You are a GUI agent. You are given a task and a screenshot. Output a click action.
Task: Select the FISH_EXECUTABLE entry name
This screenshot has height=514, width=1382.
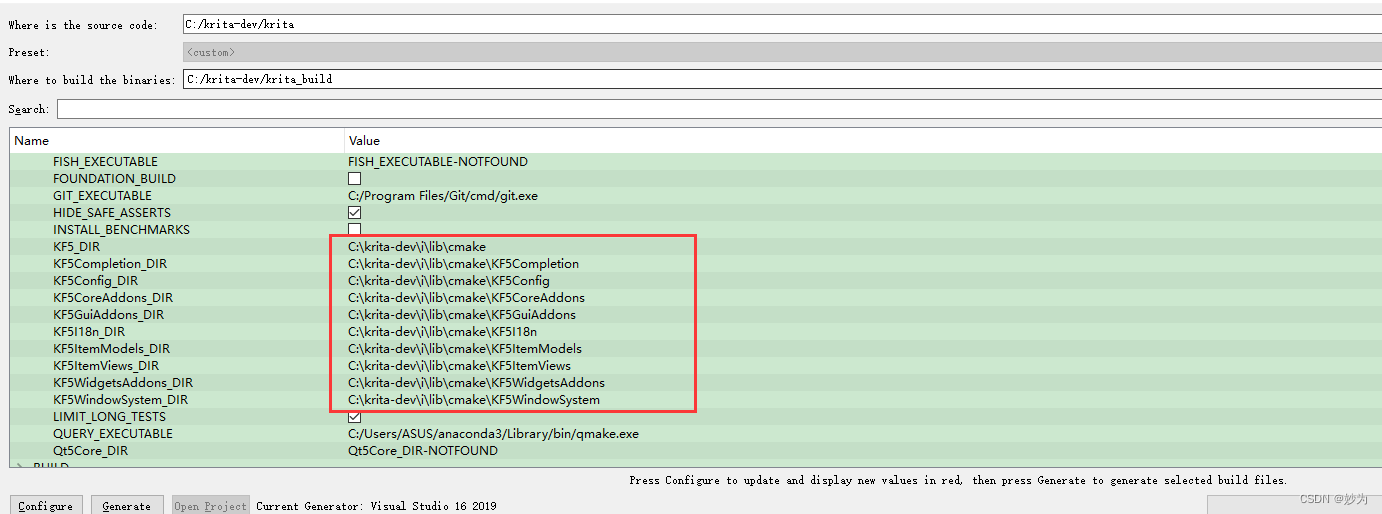click(105, 162)
